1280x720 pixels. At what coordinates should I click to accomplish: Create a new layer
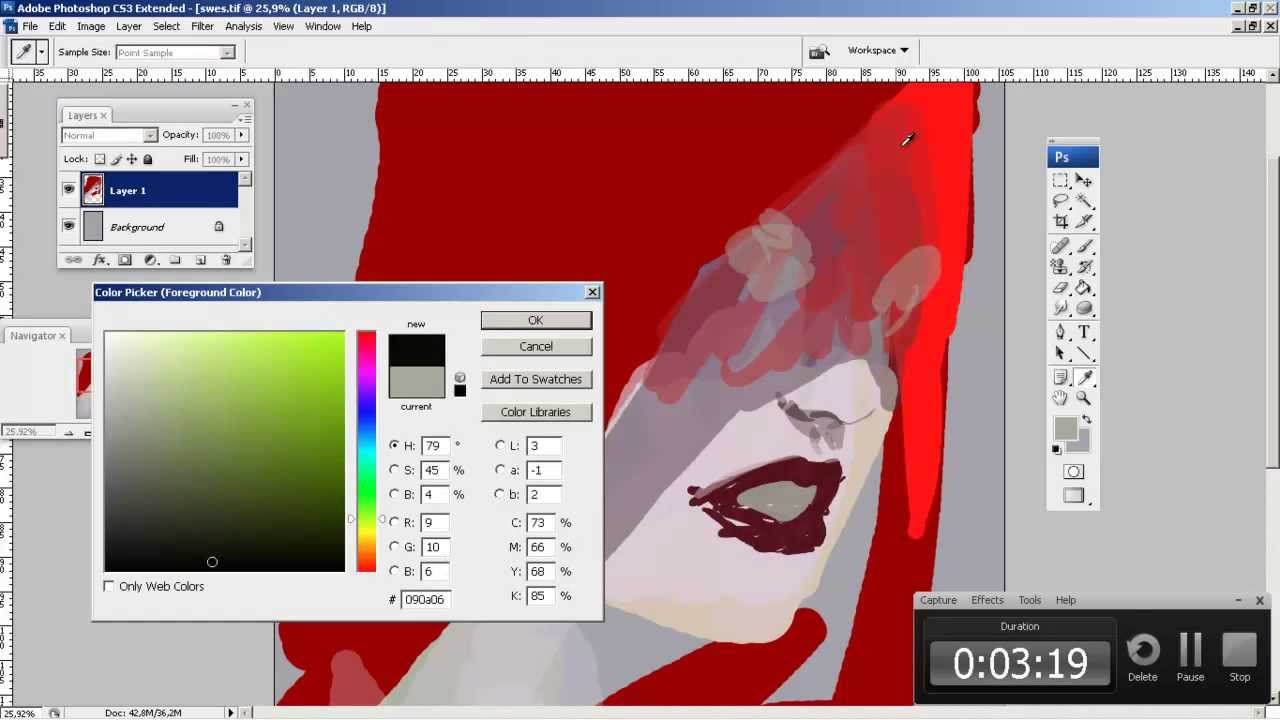(x=201, y=260)
